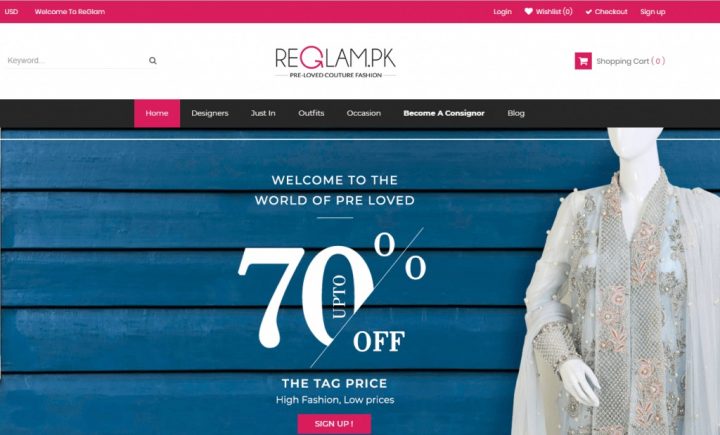
Task: Click the SIGN UP! banner button
Action: pyautogui.click(x=334, y=424)
